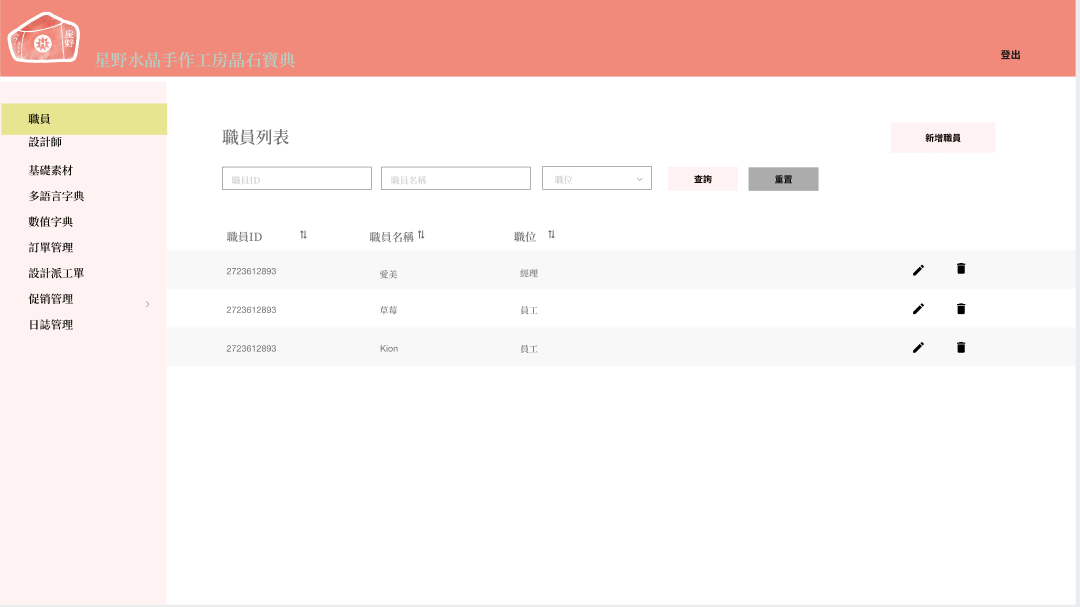Screen dimensions: 1080x607
Task: Go to 訂單管理 in the sidebar
Action: [50, 248]
